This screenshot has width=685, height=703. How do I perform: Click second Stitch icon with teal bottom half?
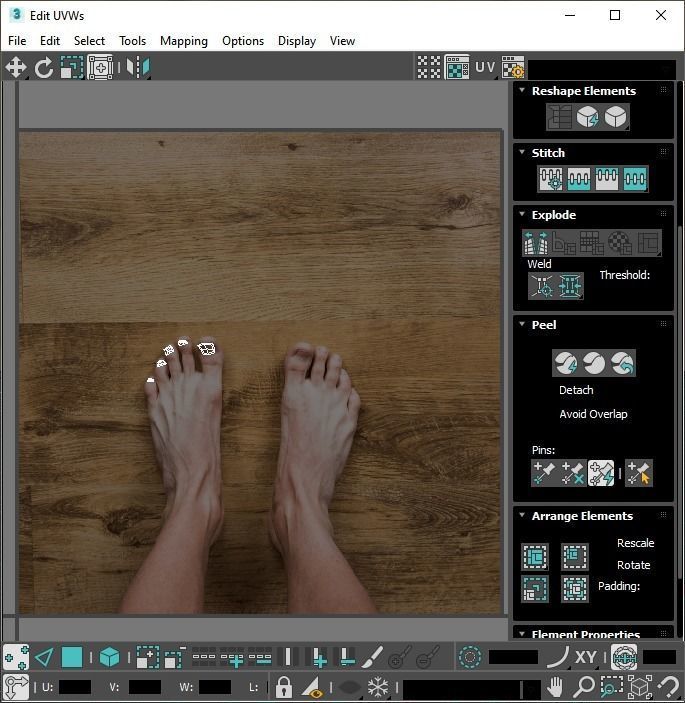578,178
